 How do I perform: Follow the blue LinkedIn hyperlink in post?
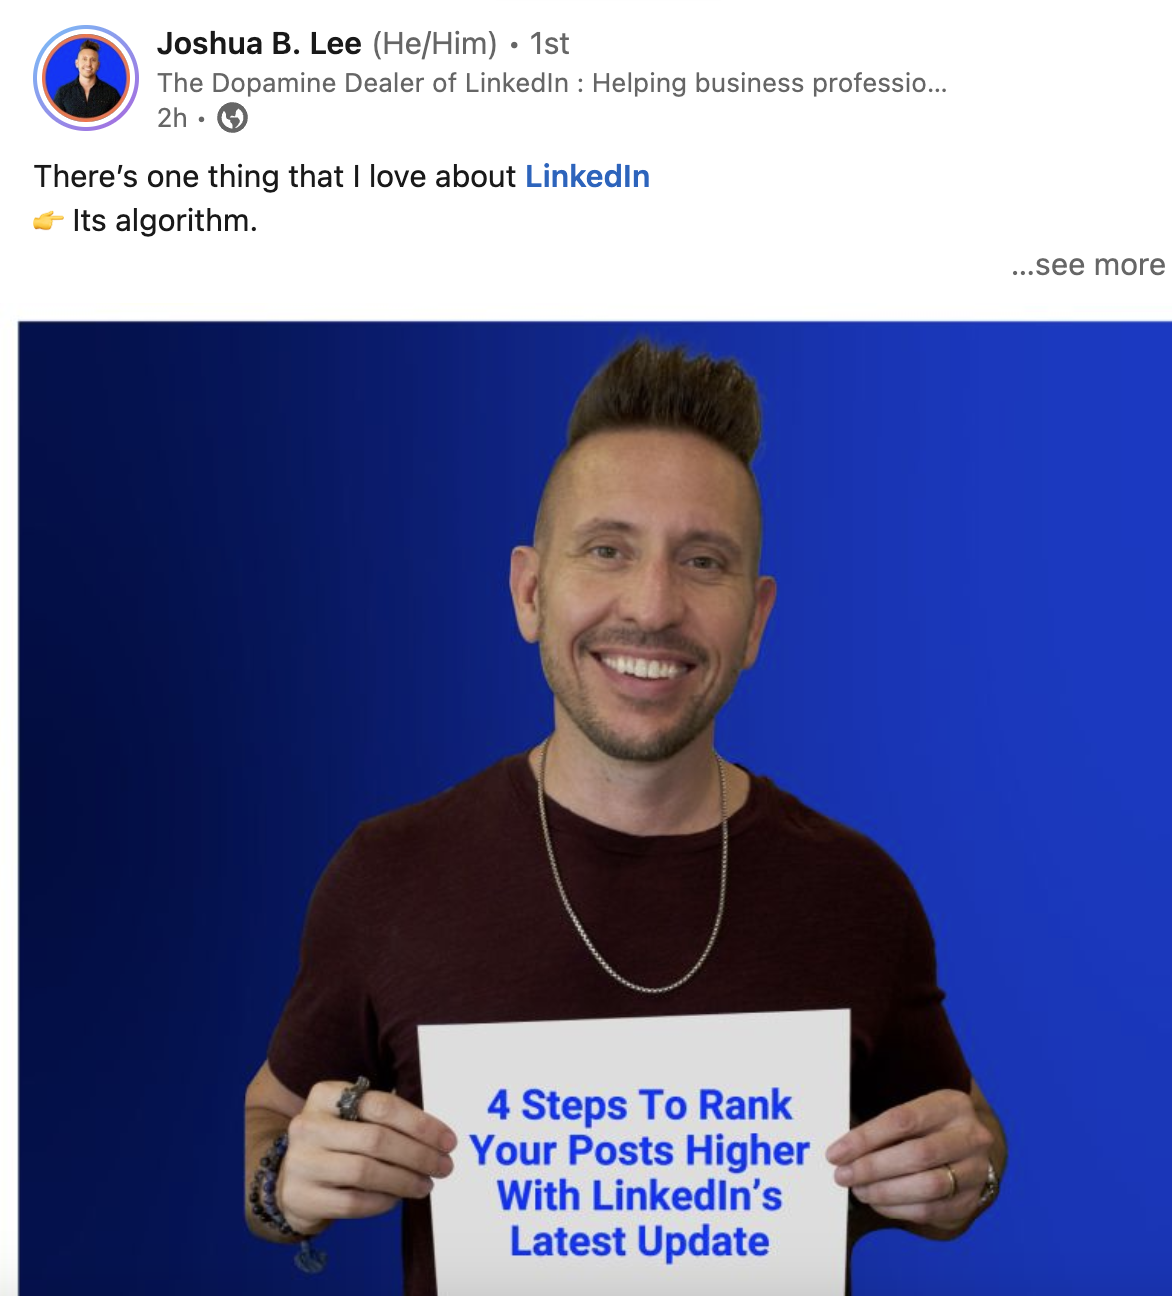coord(587,176)
